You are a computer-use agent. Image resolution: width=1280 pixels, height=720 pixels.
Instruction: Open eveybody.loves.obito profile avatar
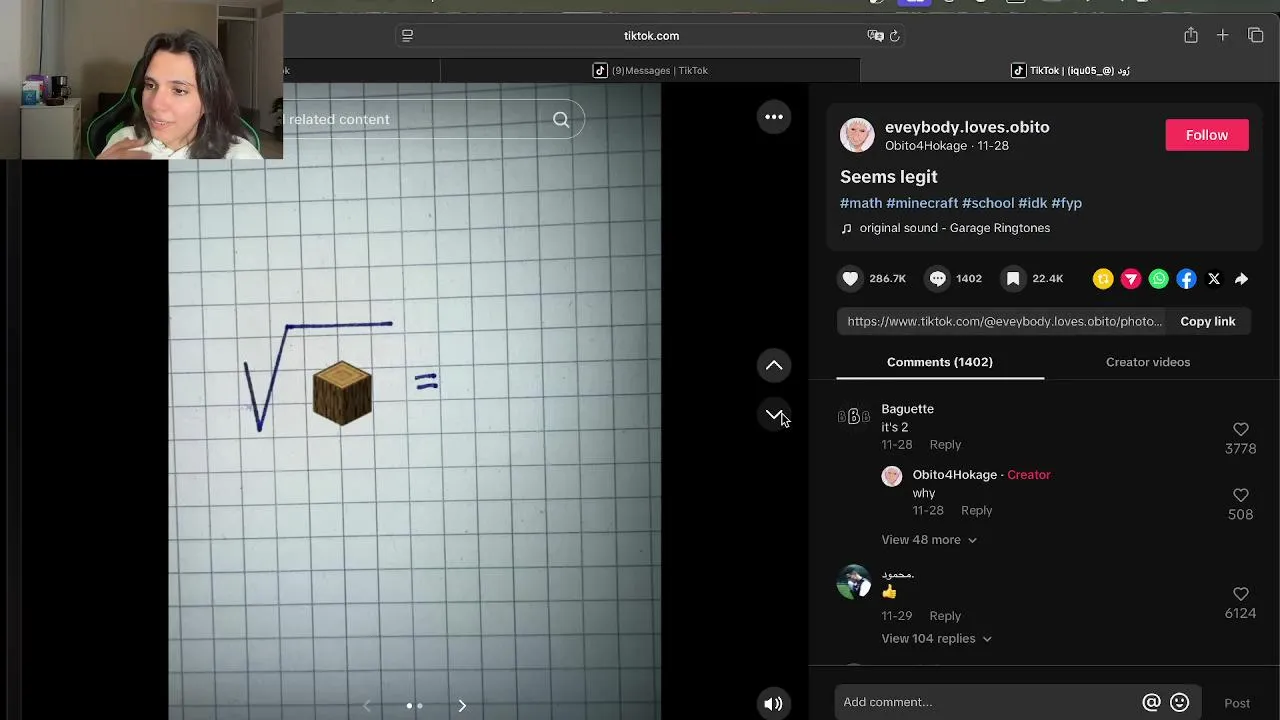857,135
